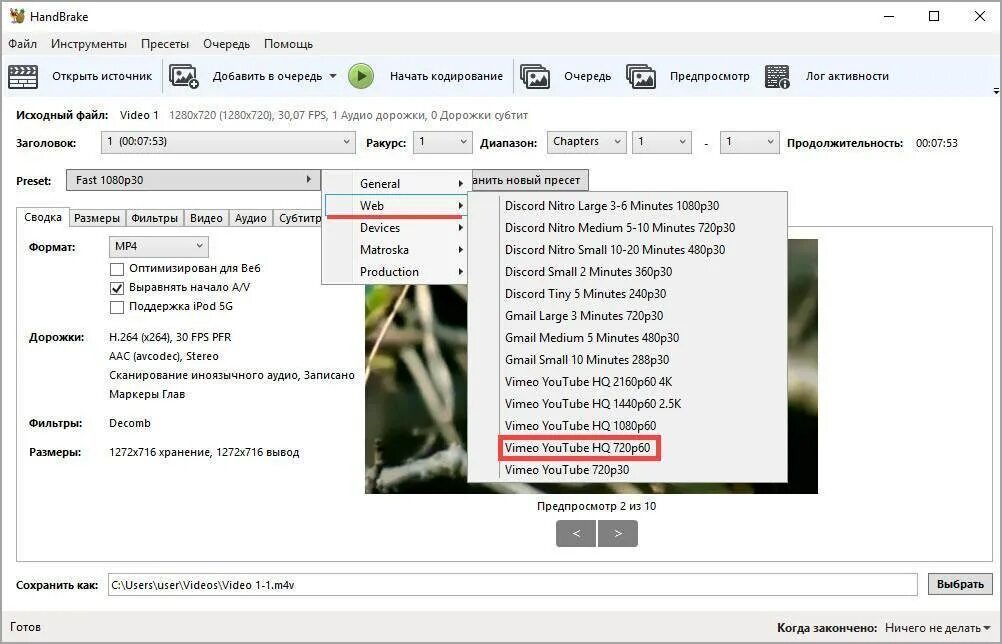Open the start chapter dropdown
Image resolution: width=1002 pixels, height=644 pixels.
point(661,142)
